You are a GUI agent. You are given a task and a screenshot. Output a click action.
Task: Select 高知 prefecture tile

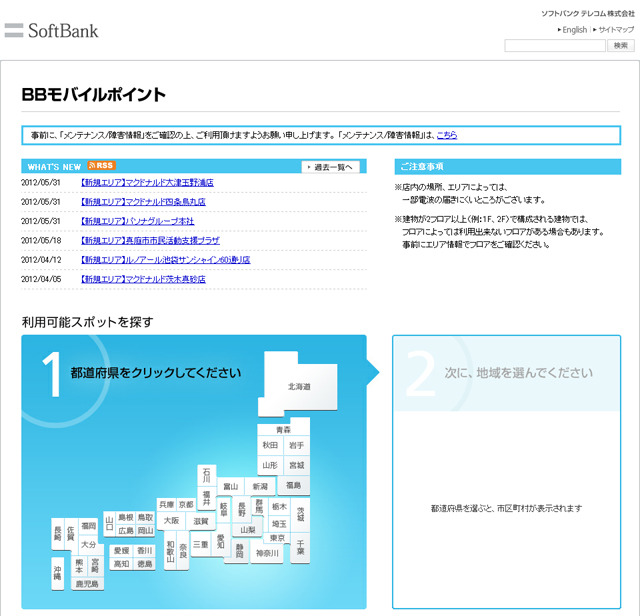click(122, 564)
